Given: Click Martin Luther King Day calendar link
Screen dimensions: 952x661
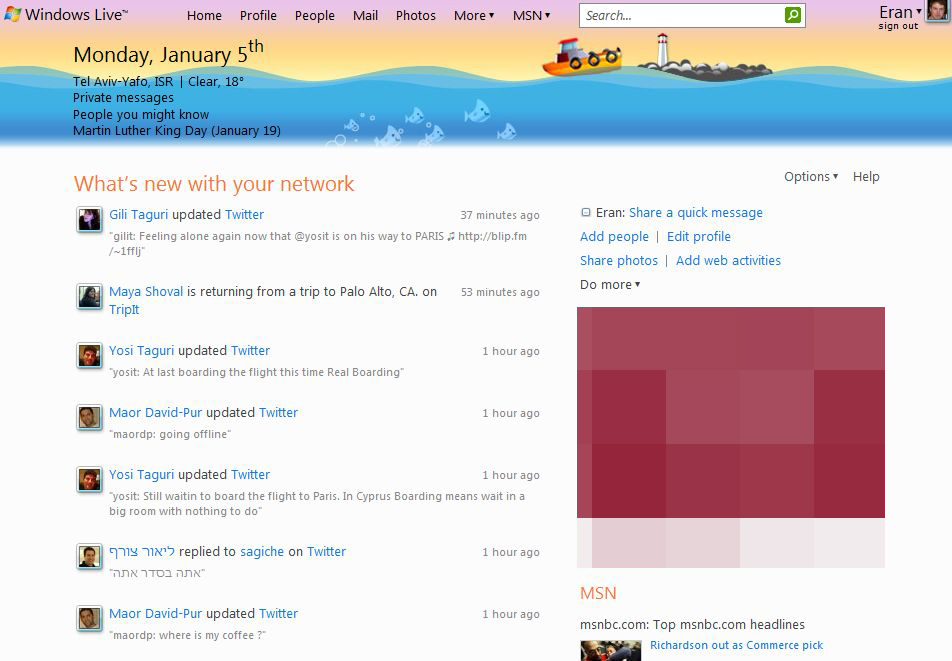Looking at the screenshot, I should tap(177, 131).
